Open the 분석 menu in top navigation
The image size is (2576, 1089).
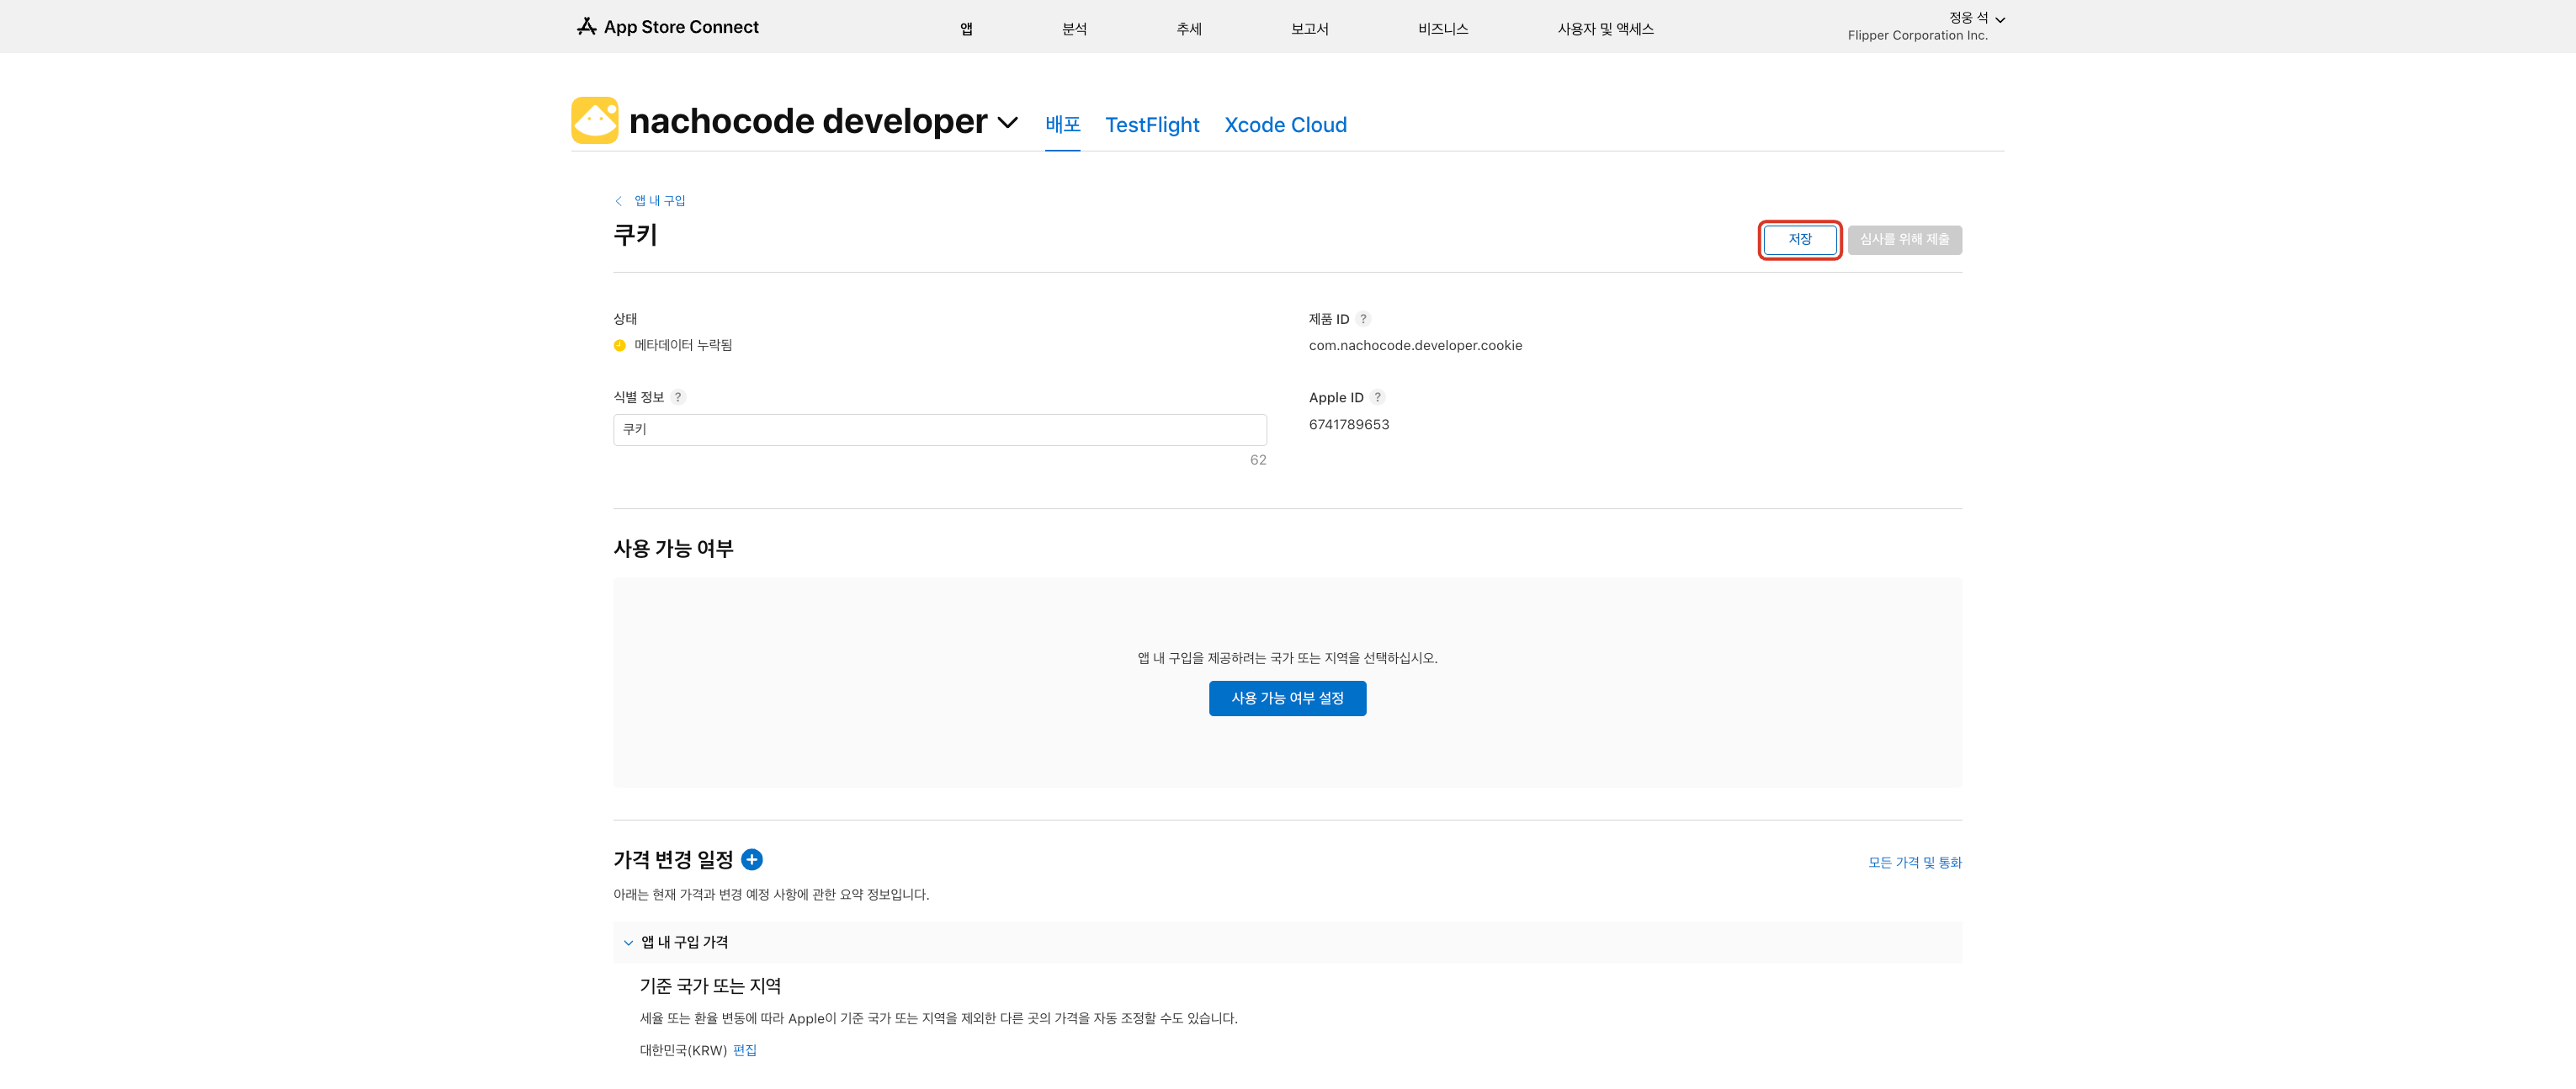(1073, 29)
